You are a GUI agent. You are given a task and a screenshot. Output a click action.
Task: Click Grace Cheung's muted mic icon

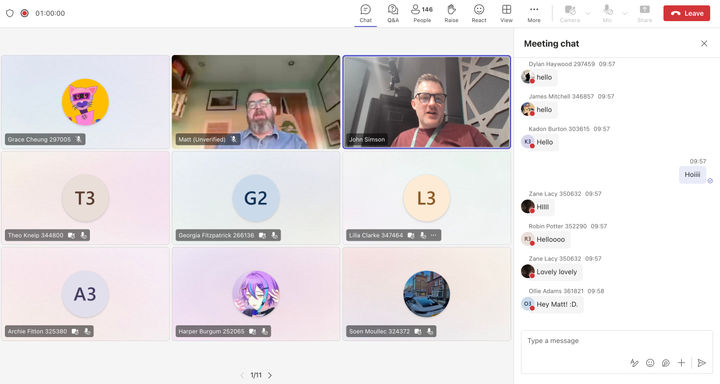coord(79,139)
